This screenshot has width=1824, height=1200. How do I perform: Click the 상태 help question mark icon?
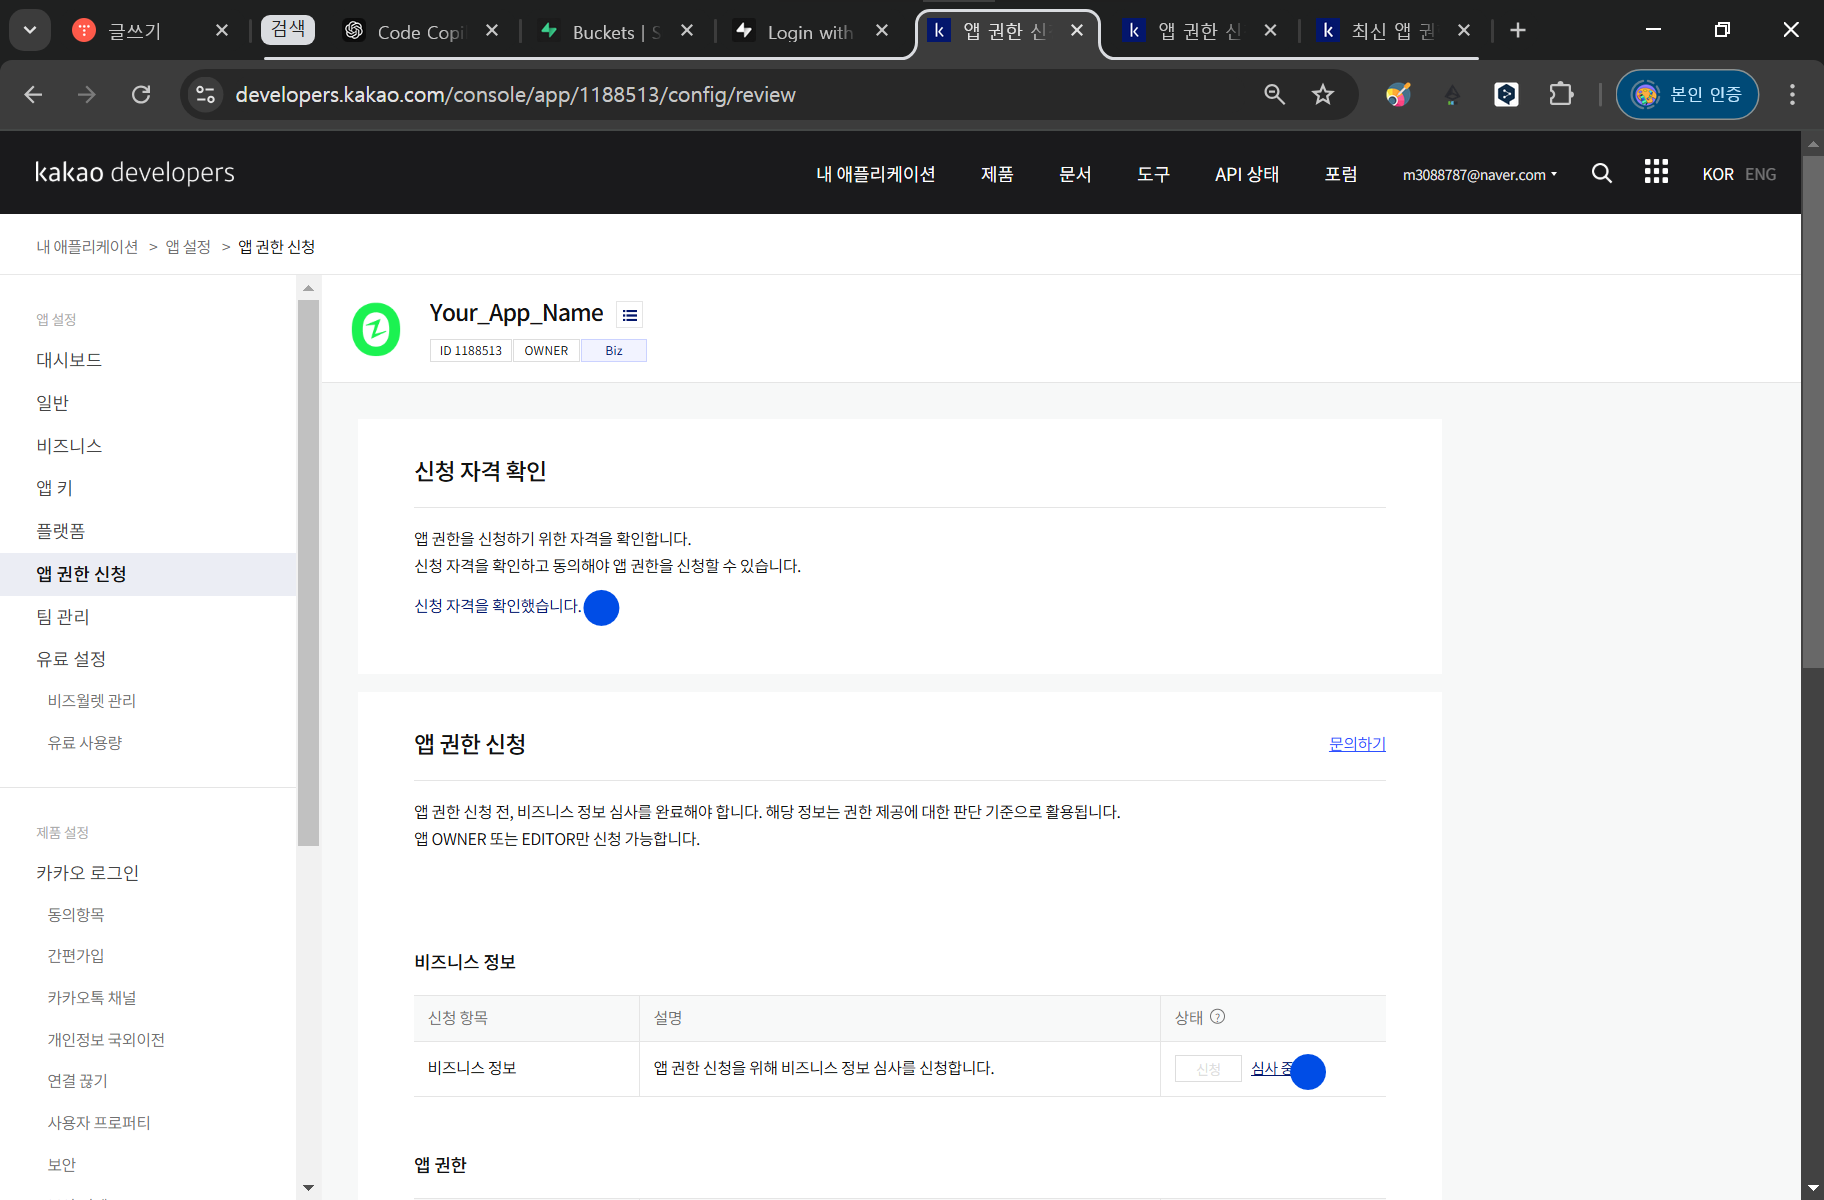pos(1217,1017)
